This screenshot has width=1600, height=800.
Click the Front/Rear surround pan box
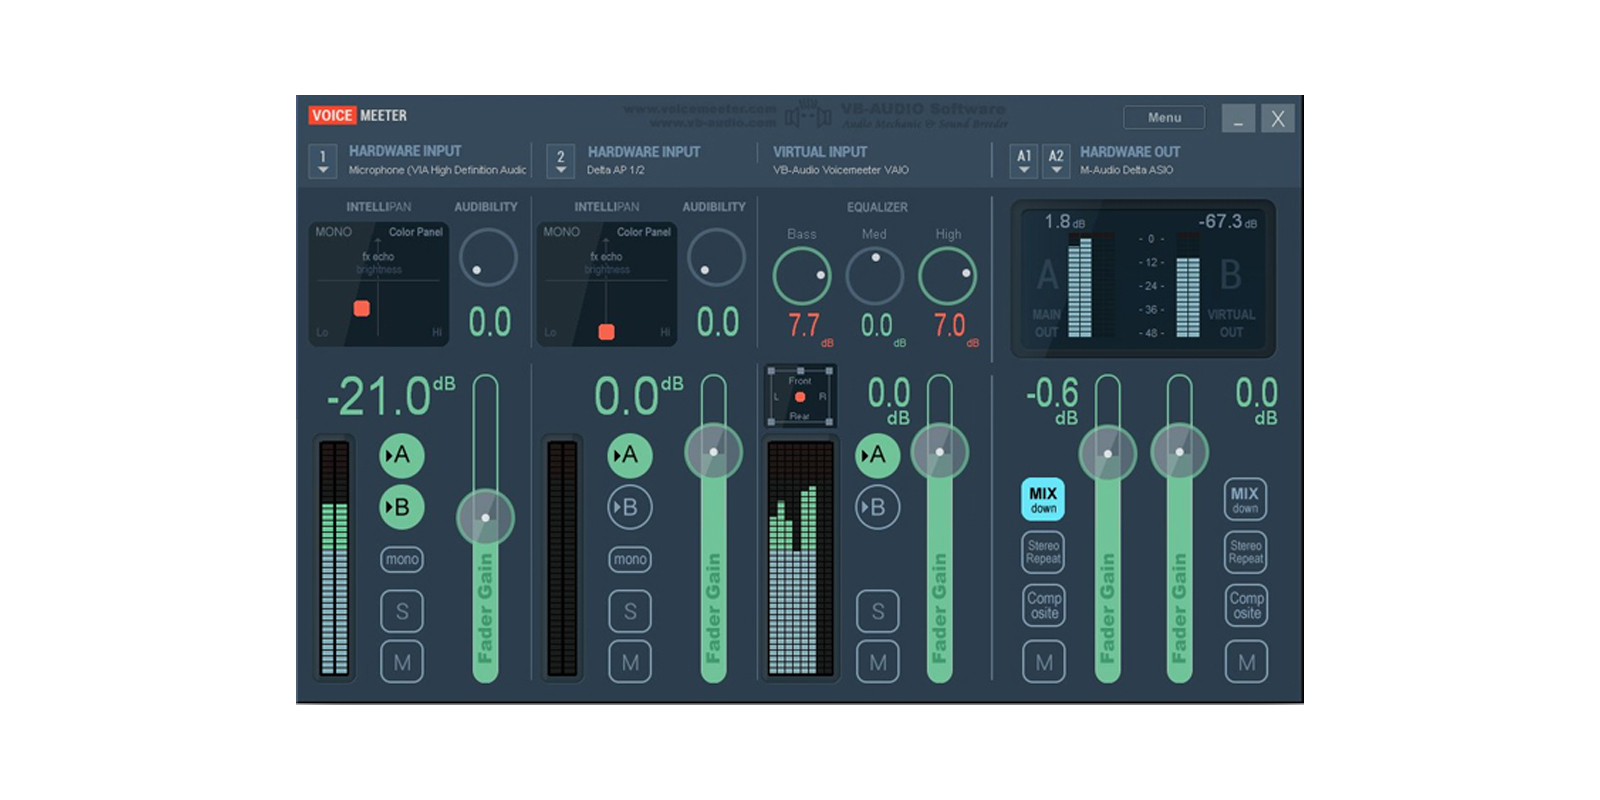(x=800, y=397)
